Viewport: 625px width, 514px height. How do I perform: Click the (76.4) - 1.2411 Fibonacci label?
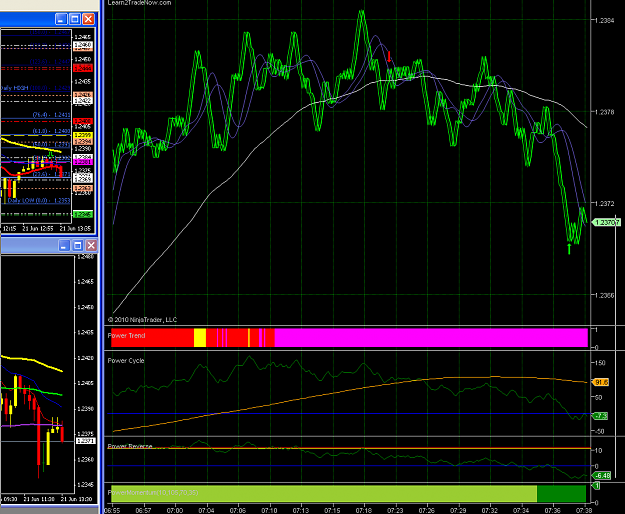pyautogui.click(x=51, y=115)
